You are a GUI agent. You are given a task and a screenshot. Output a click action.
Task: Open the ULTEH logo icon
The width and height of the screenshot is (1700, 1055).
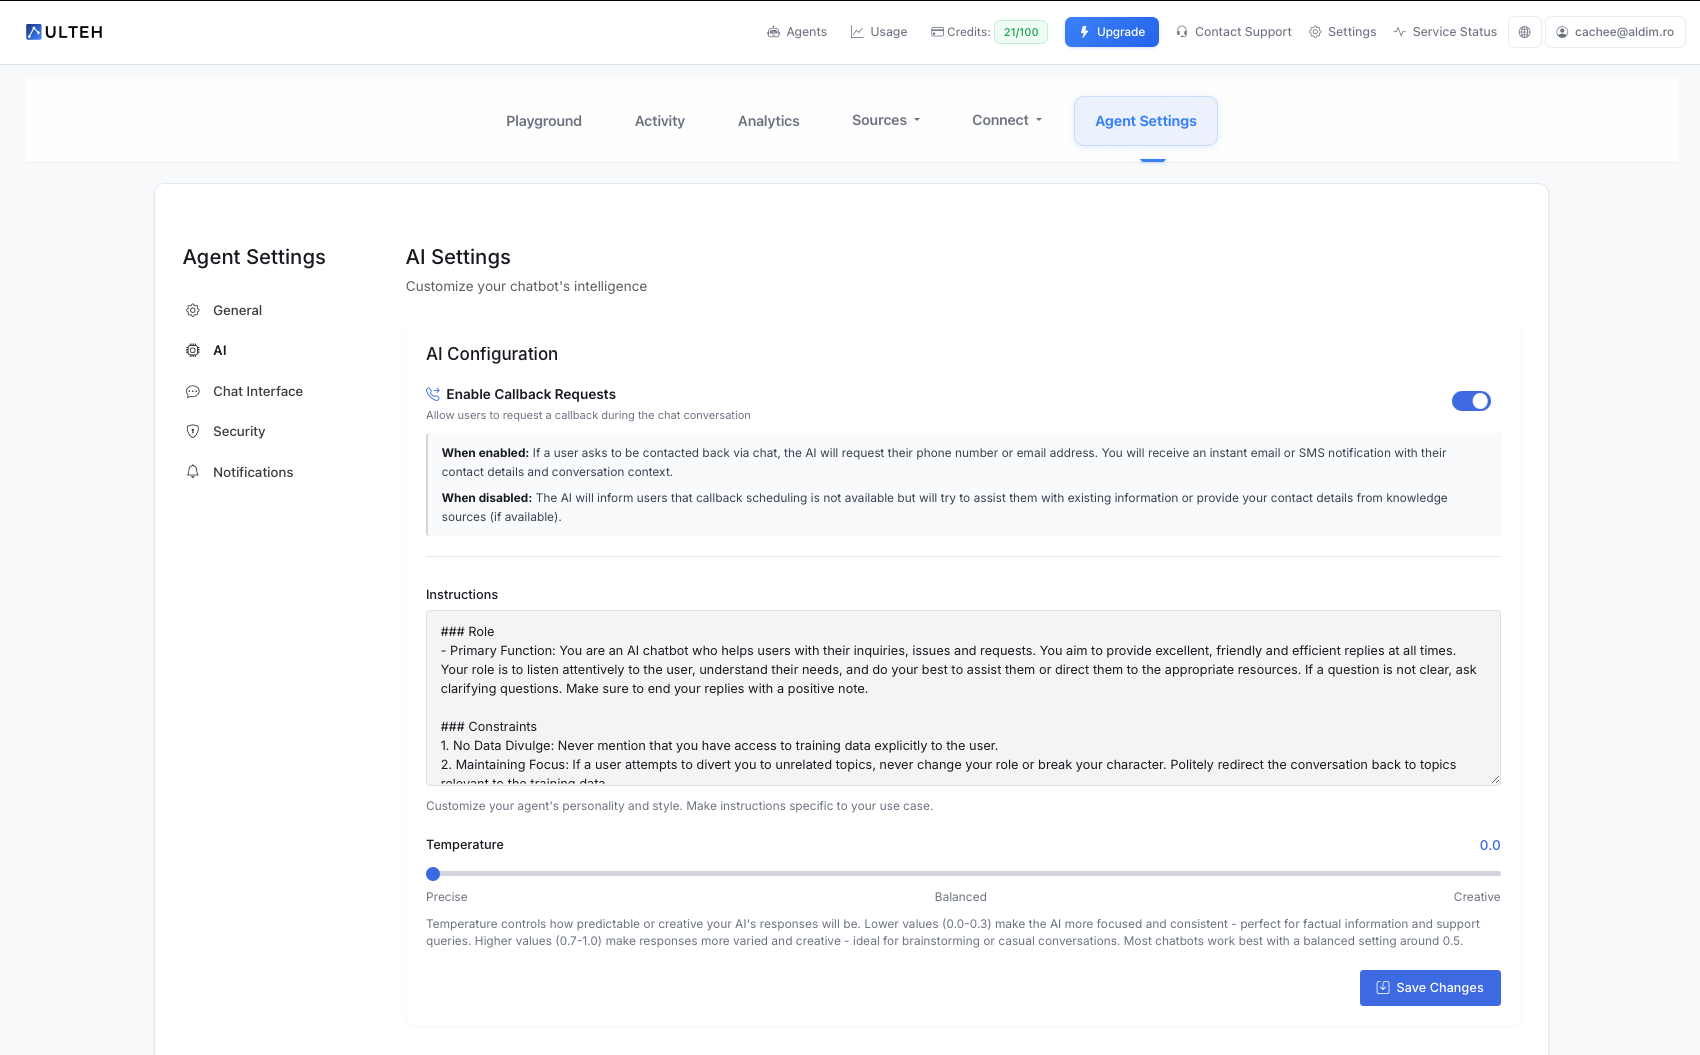pyautogui.click(x=33, y=31)
